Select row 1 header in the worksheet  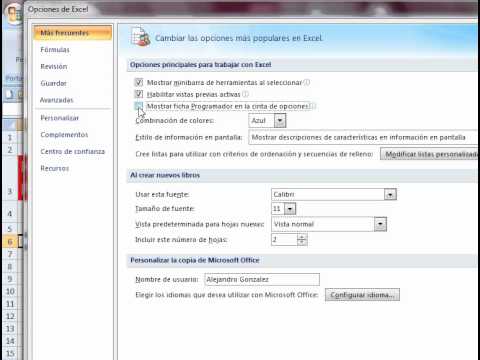pos(10,137)
